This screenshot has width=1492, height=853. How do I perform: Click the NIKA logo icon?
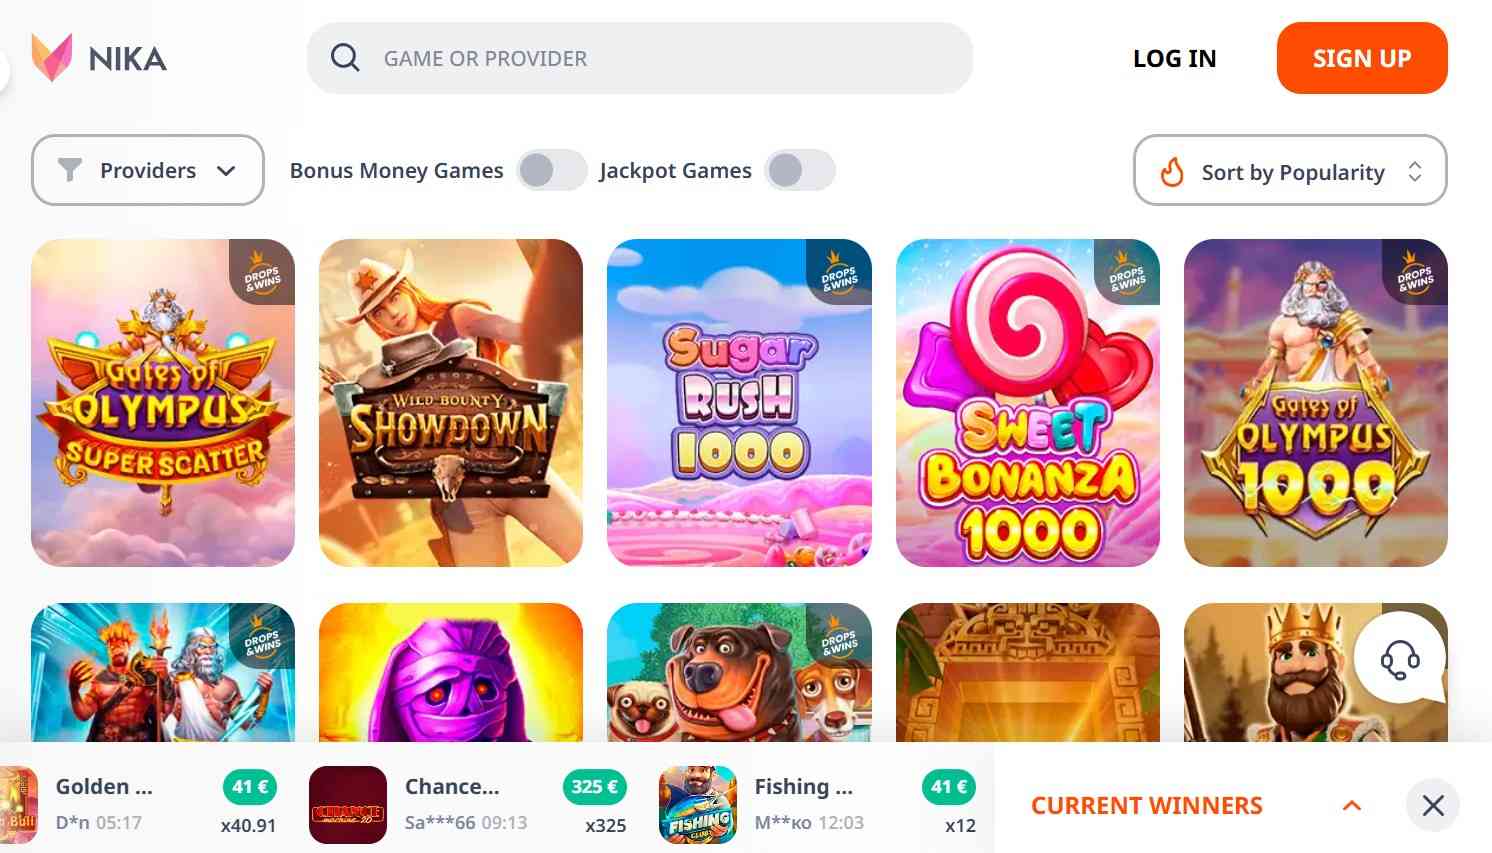51,57
